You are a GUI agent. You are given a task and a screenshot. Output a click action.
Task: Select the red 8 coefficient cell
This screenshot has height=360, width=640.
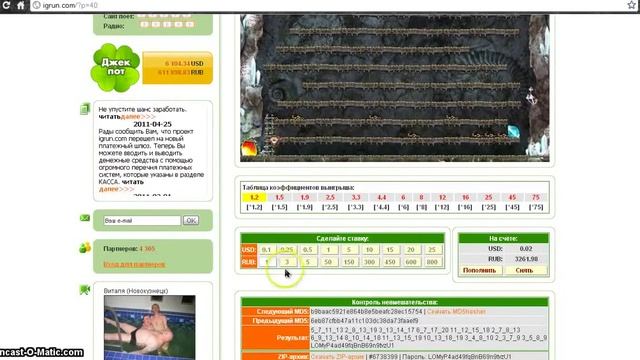pyautogui.click(x=421, y=197)
